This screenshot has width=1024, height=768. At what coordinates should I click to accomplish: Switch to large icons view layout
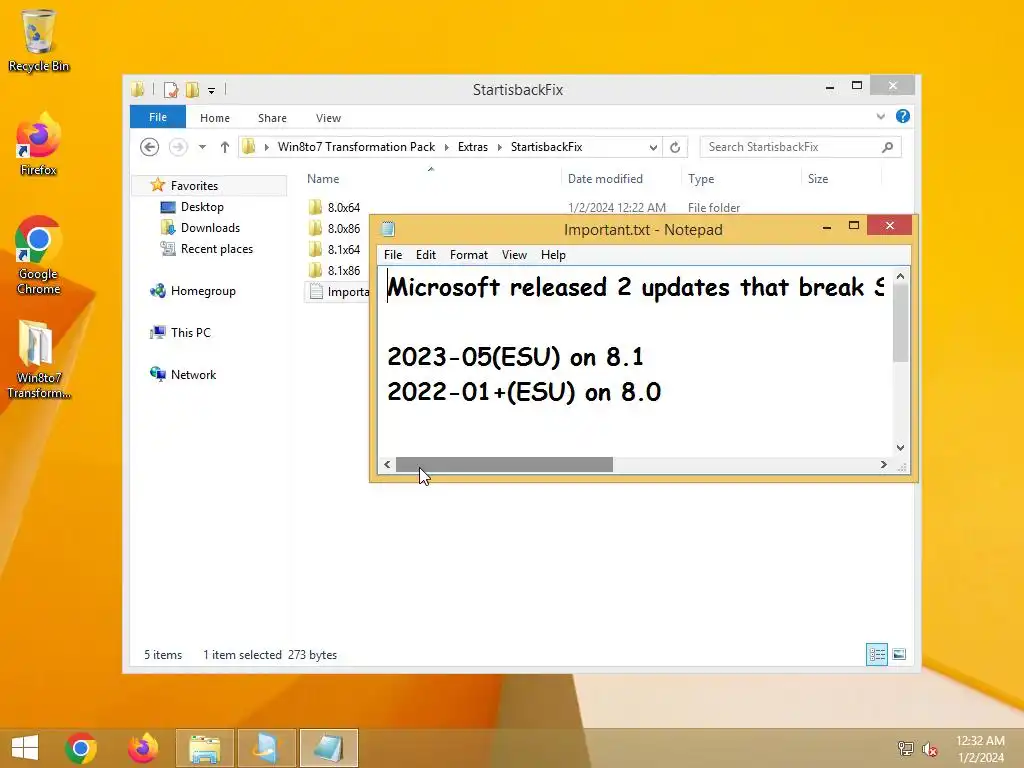pos(899,654)
